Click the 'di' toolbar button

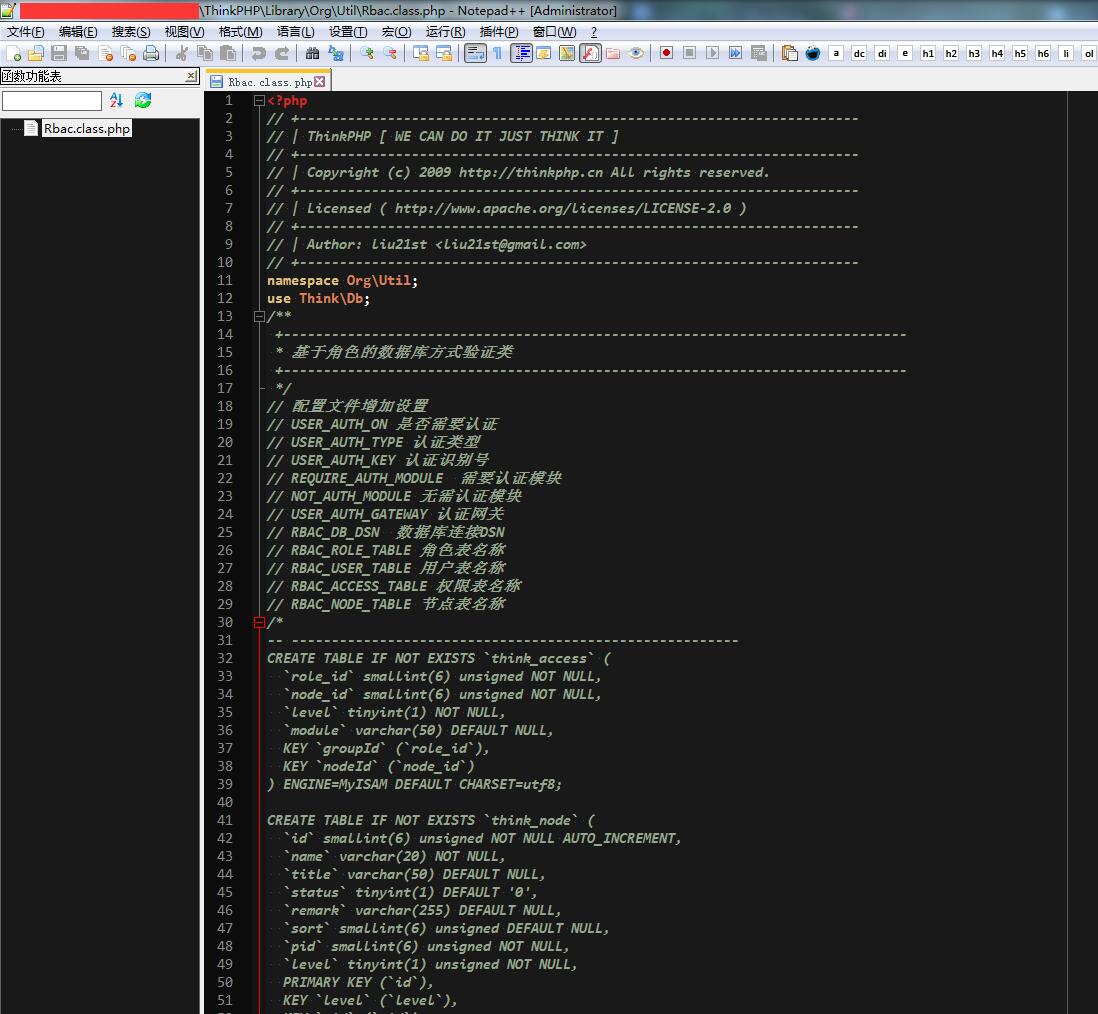[x=882, y=53]
